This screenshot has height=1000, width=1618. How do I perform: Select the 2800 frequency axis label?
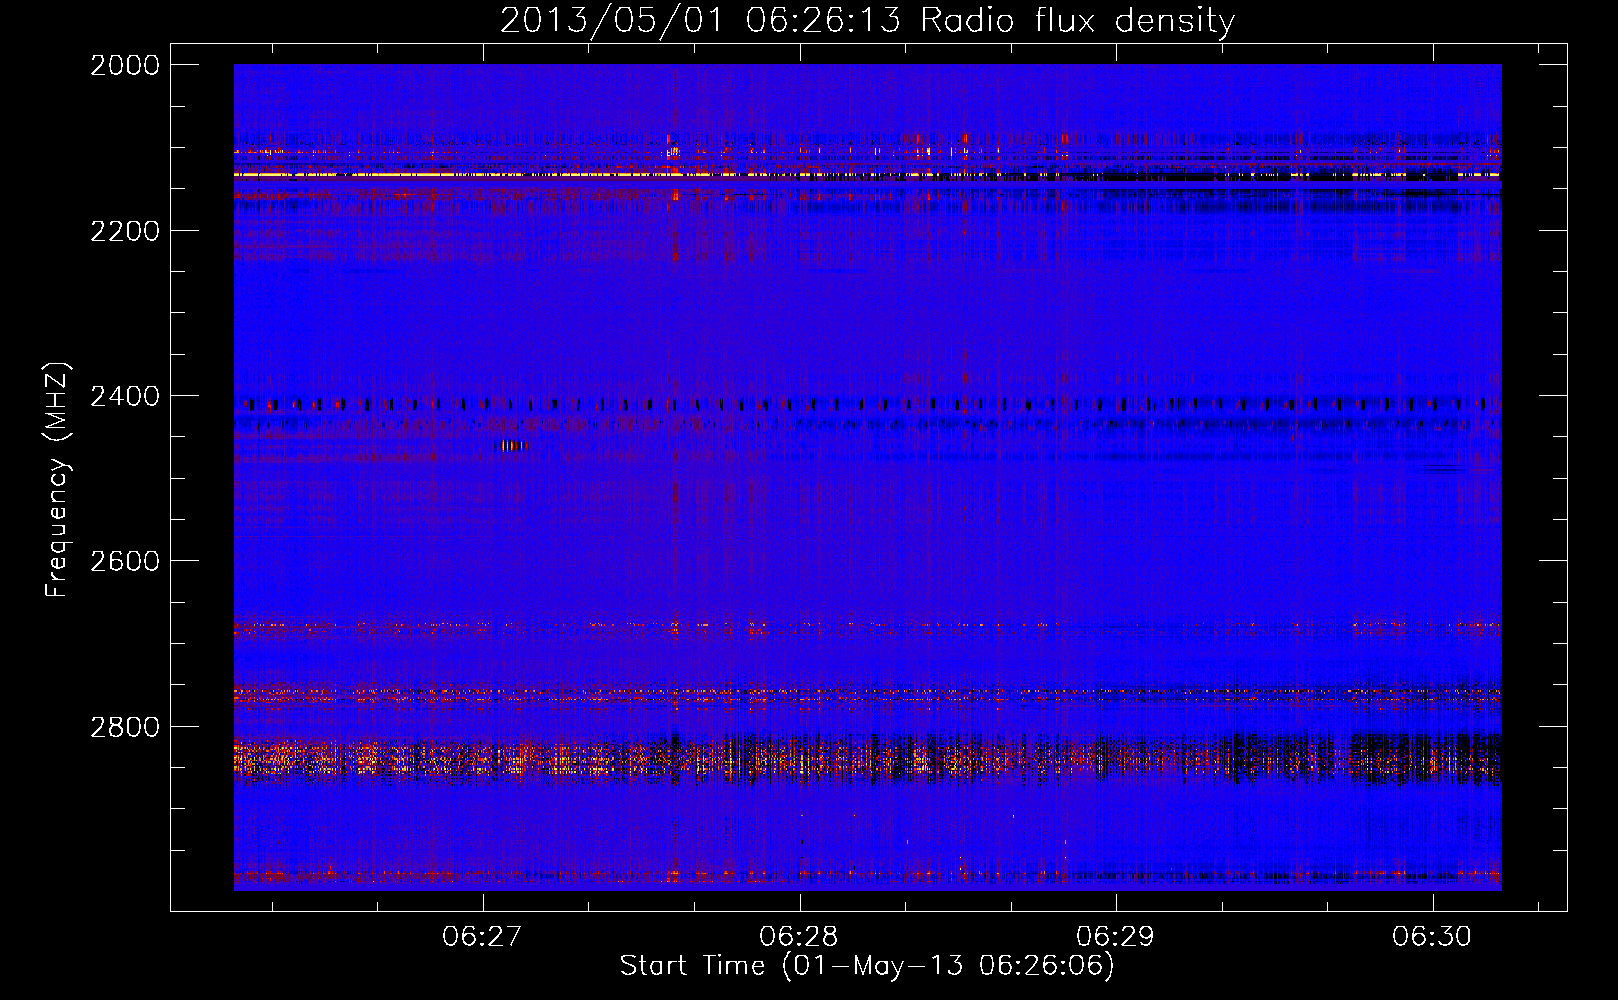(125, 727)
